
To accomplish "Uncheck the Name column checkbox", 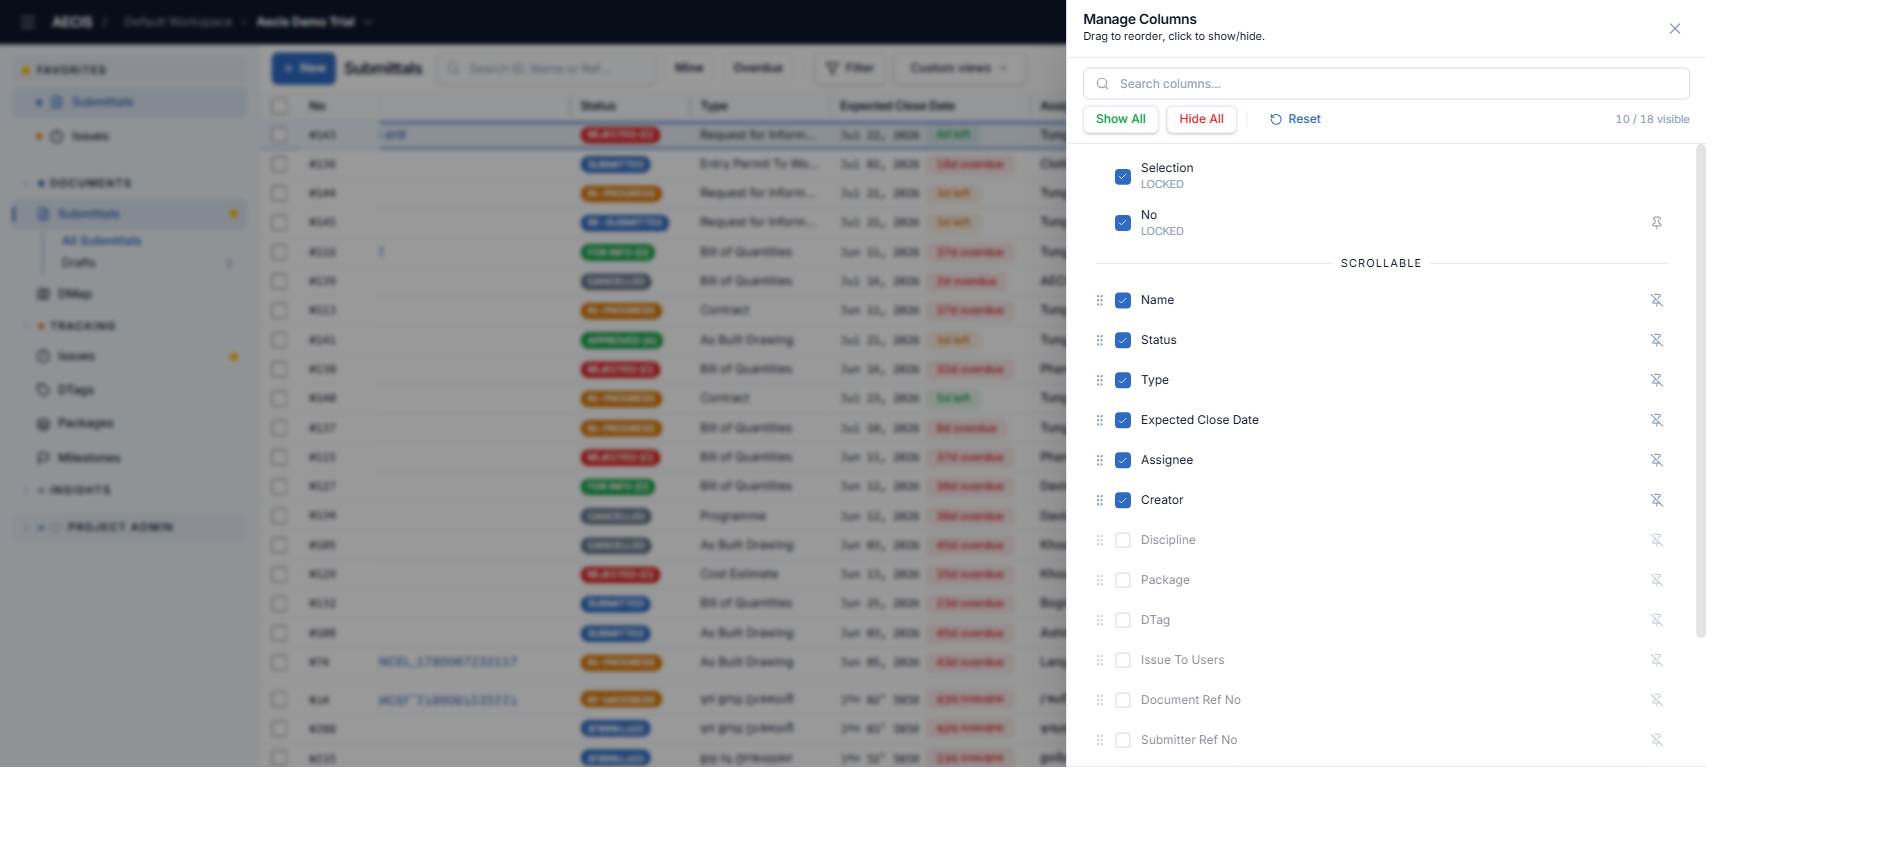I will click(1123, 300).
